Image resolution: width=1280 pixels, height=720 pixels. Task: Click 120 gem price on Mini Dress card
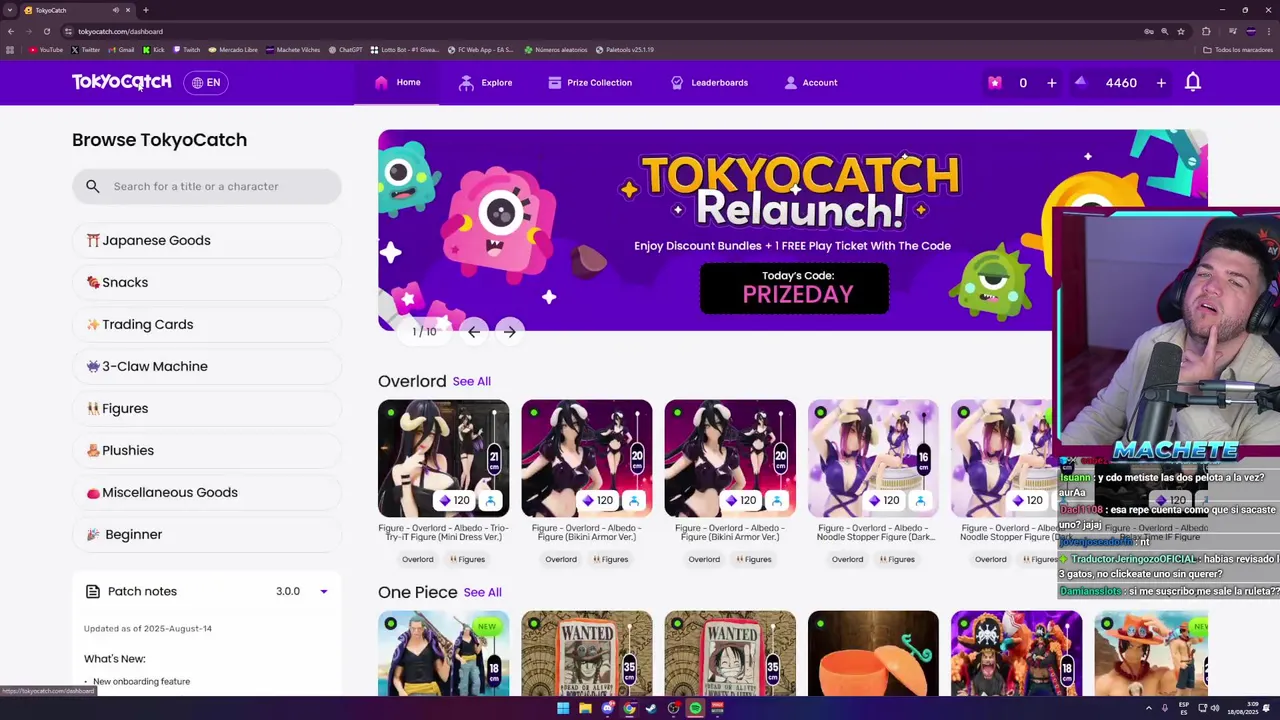(455, 500)
